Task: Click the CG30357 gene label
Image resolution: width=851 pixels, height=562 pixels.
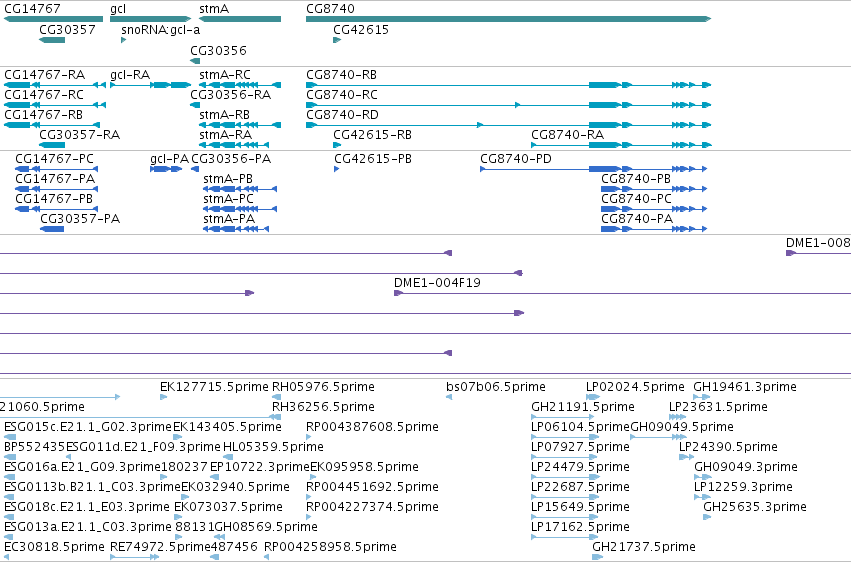Action: click(67, 29)
